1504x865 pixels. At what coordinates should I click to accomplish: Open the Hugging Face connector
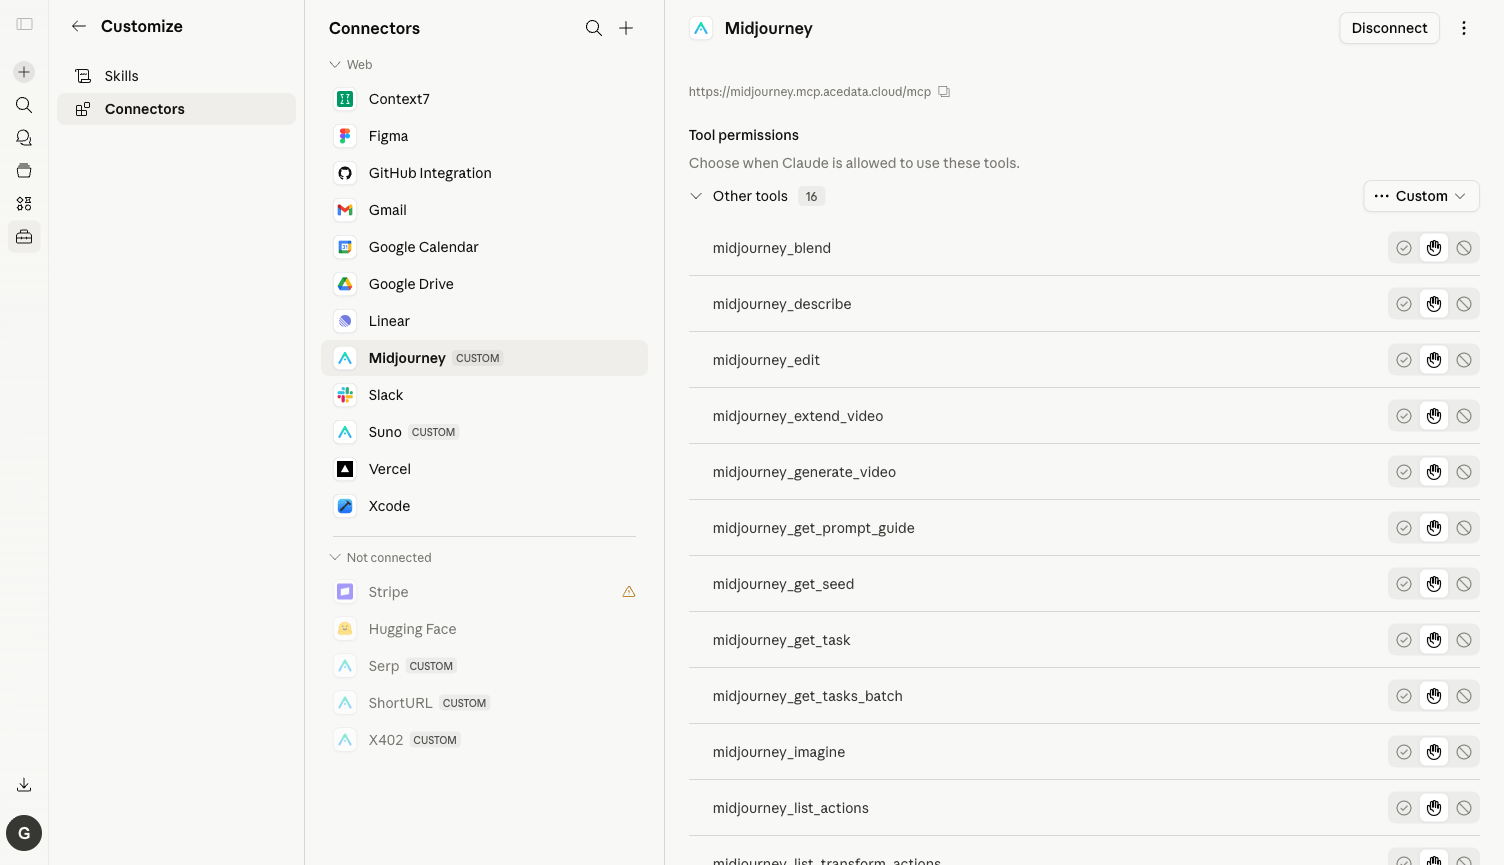[x=484, y=629]
